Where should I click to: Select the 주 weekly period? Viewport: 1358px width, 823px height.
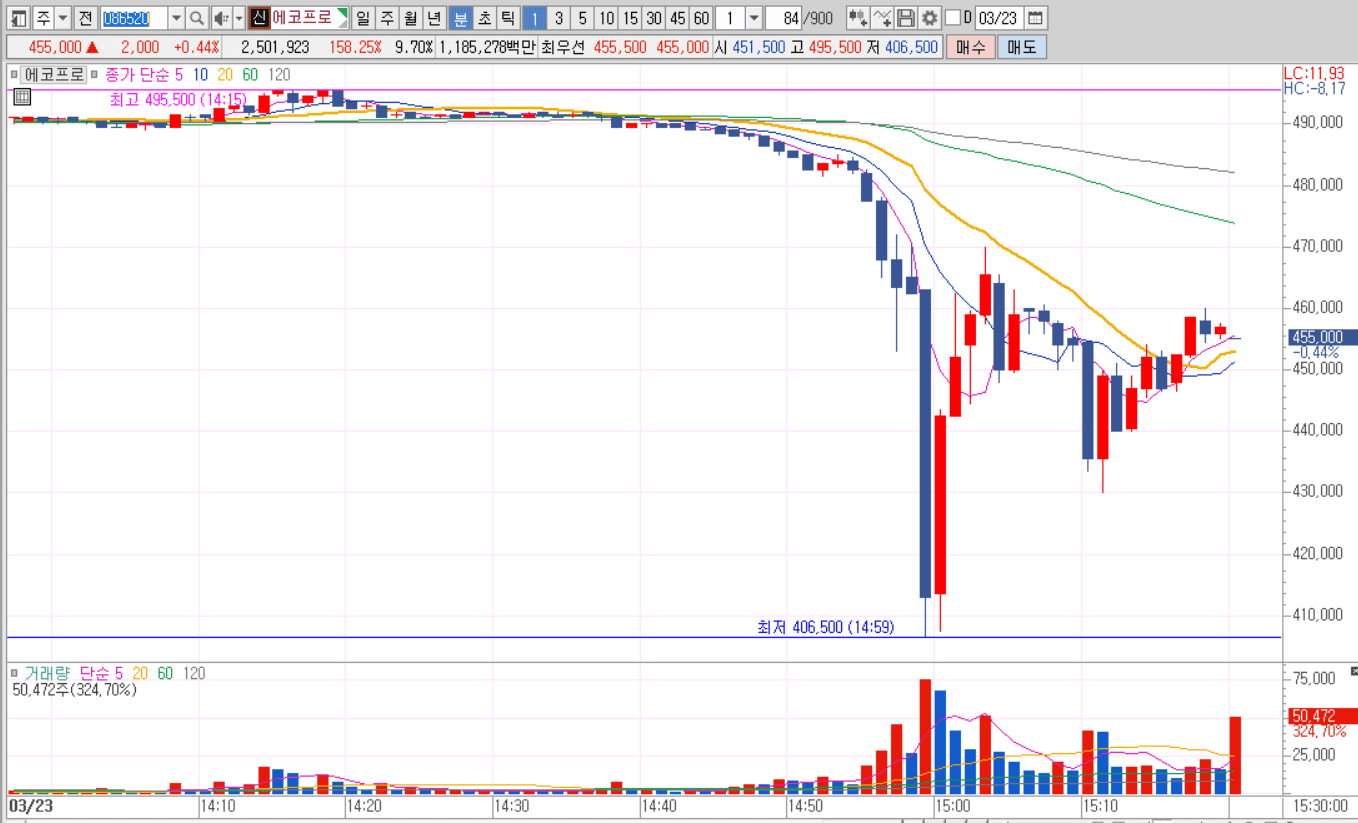point(385,17)
